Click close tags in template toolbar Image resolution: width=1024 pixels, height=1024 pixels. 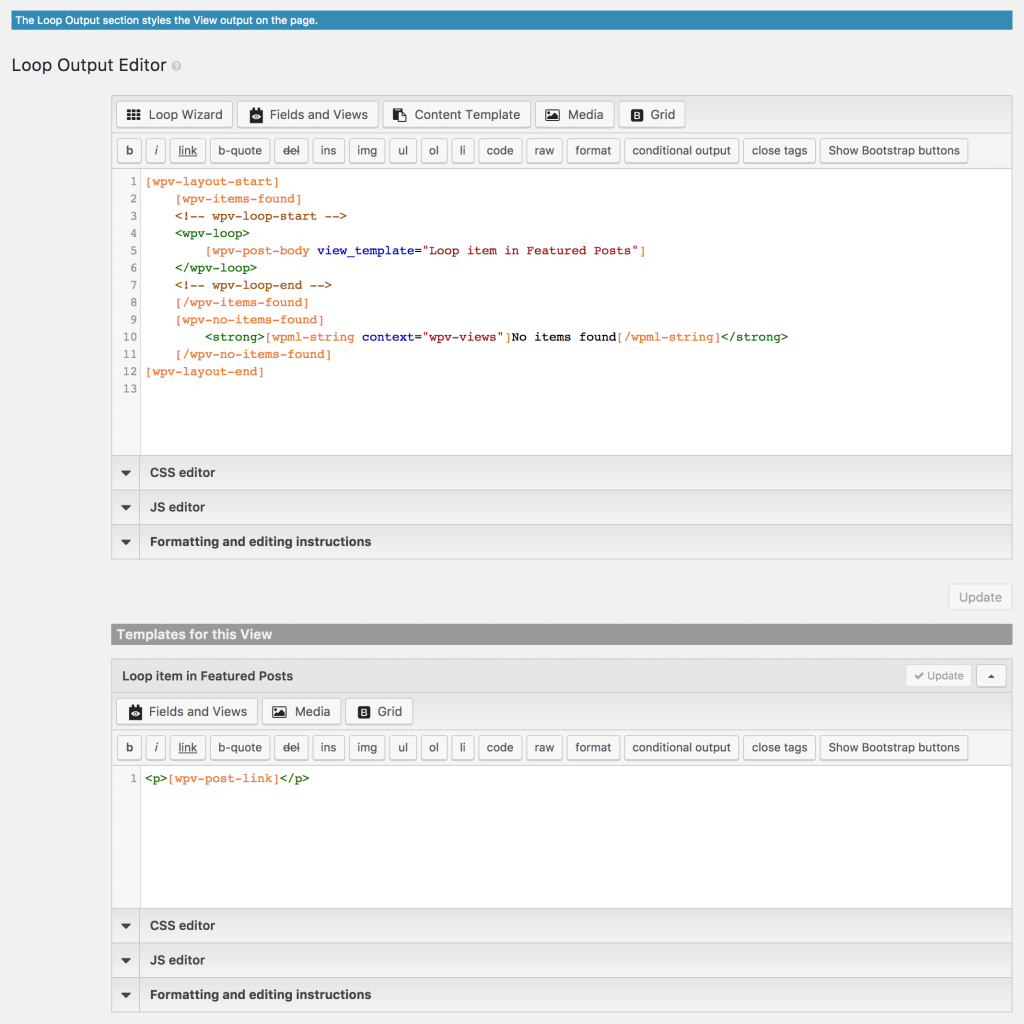pyautogui.click(x=779, y=748)
